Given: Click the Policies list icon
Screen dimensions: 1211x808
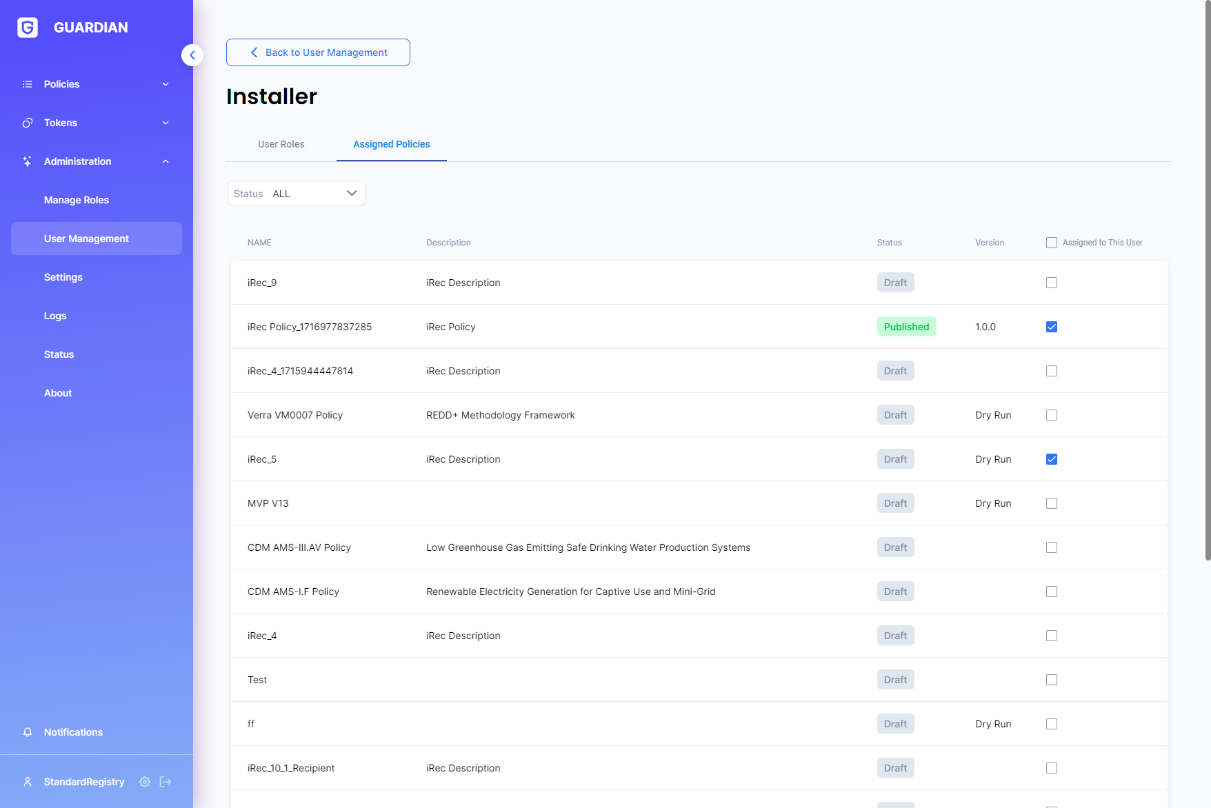Looking at the screenshot, I should click(x=28, y=84).
